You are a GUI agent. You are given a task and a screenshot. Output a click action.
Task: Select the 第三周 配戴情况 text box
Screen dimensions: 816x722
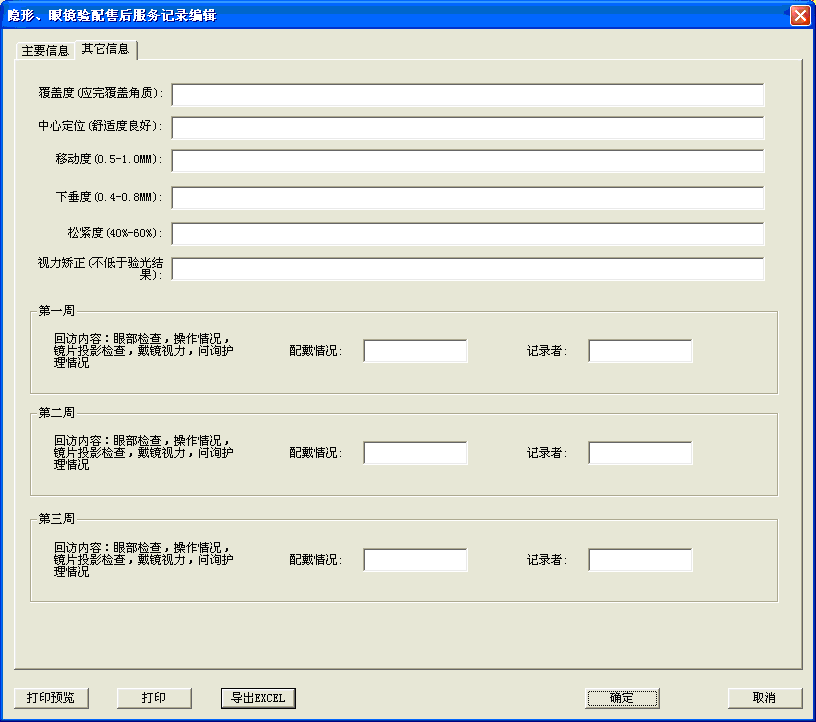(415, 560)
